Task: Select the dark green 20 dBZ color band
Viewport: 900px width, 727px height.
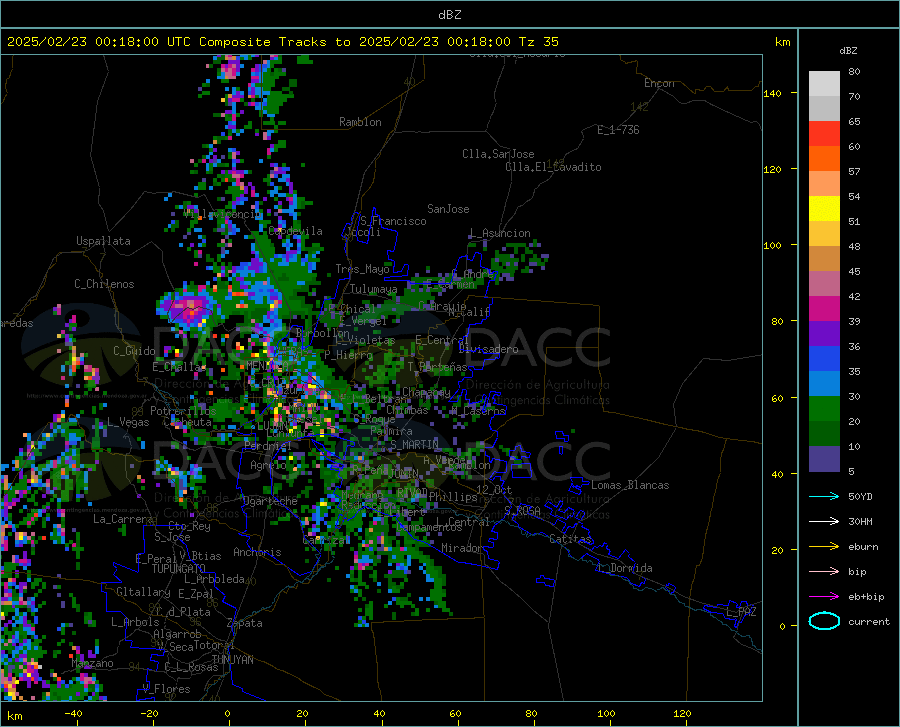Action: click(x=824, y=434)
